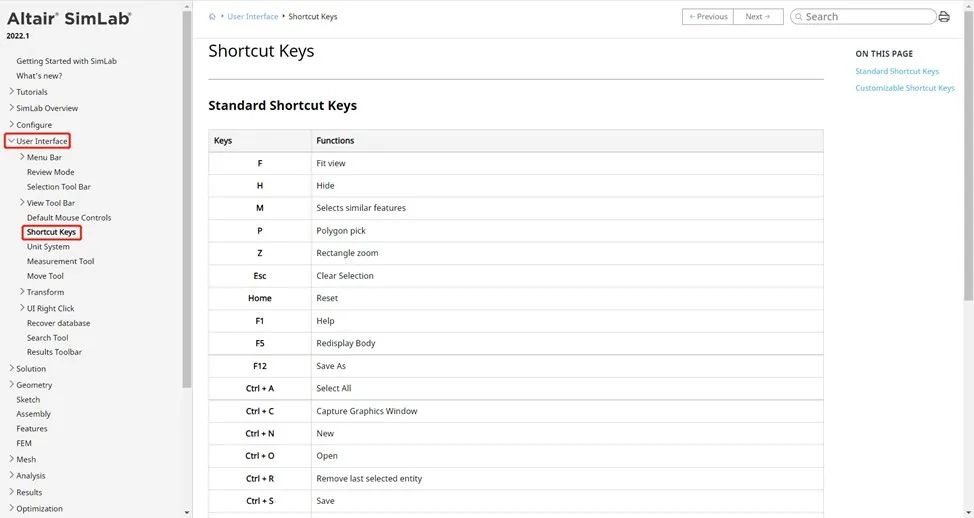
Task: Click the print icon beside search
Action: pos(944,17)
